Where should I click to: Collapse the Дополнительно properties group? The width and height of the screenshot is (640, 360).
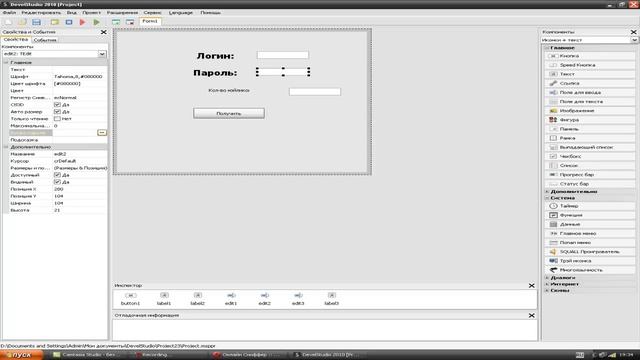coord(6,147)
